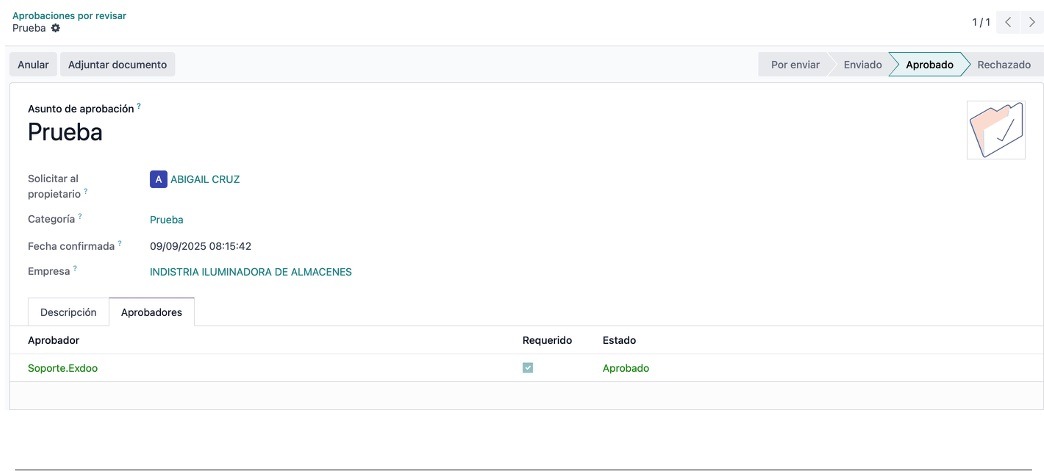Go to the previous record arrow

coord(1009,22)
